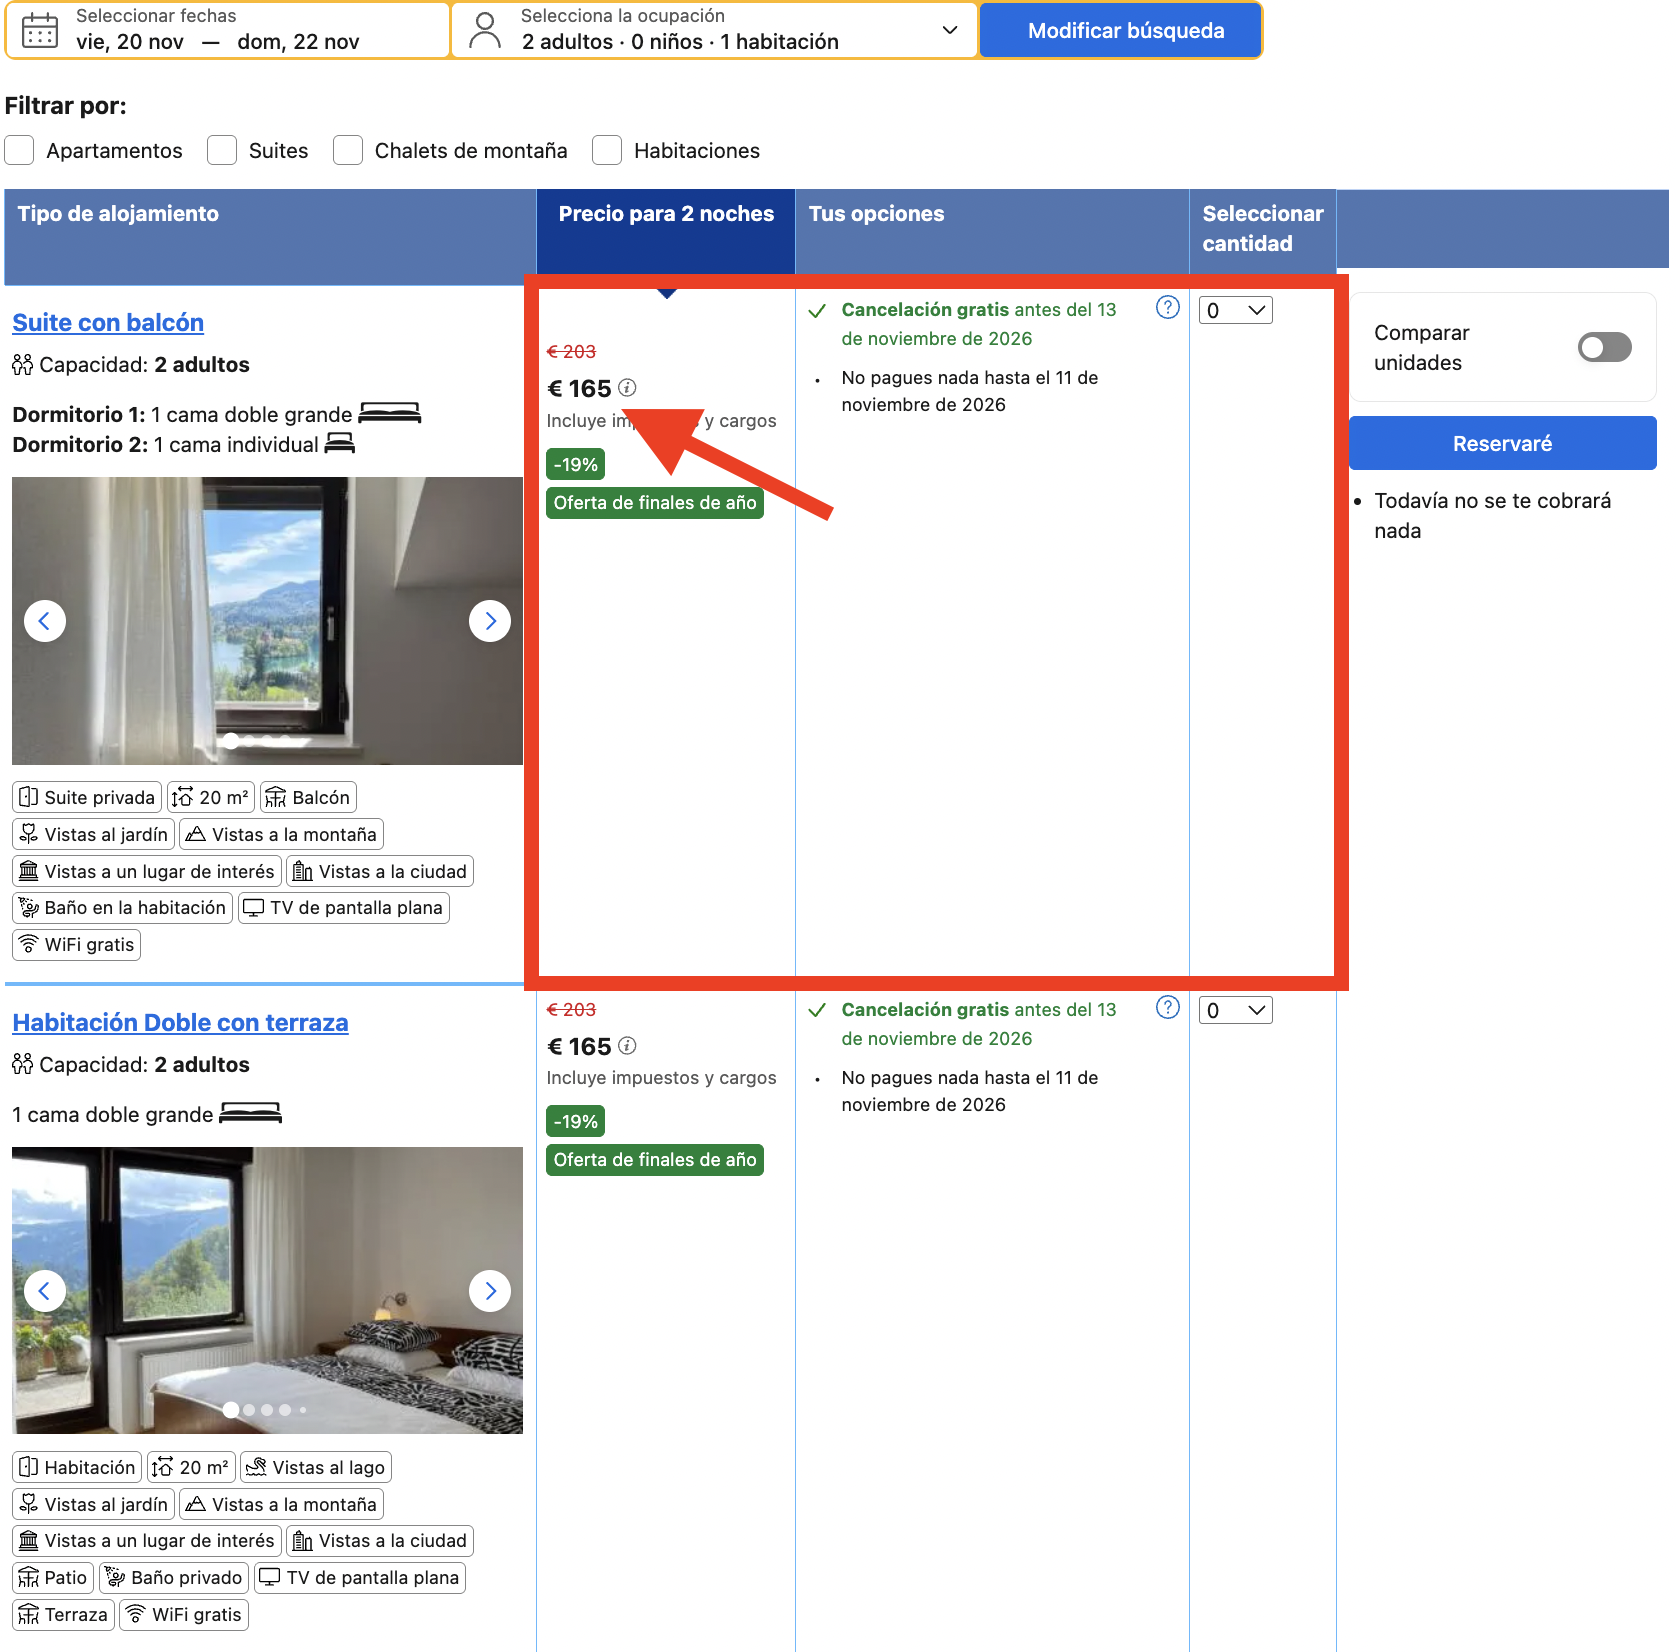1676x1652 pixels.
Task: Show previous photo of Habitación Doble con terraza
Action: (45, 1291)
